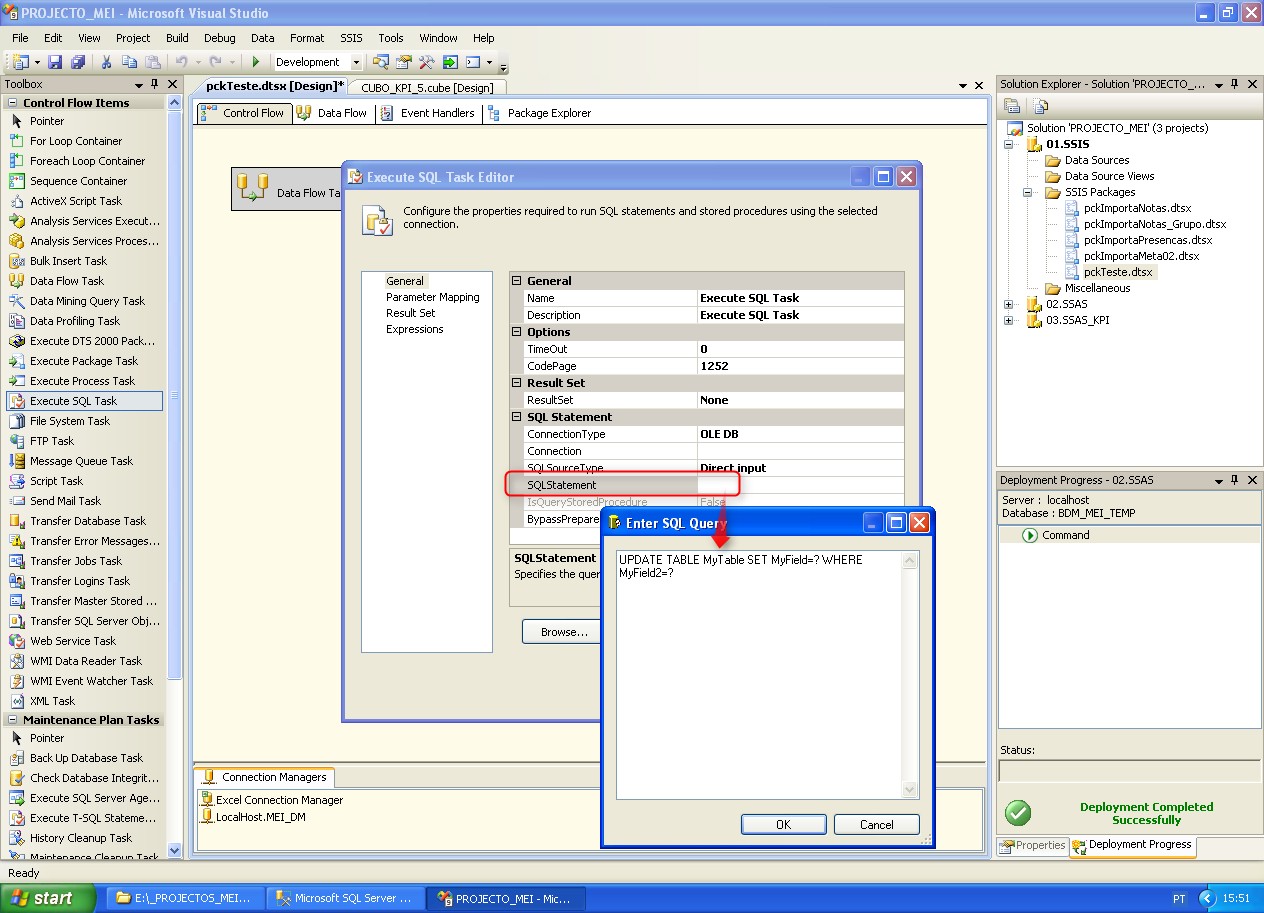The width and height of the screenshot is (1264, 913).
Task: Click the down arrow of Toolbox scrollbar
Action: tap(175, 850)
